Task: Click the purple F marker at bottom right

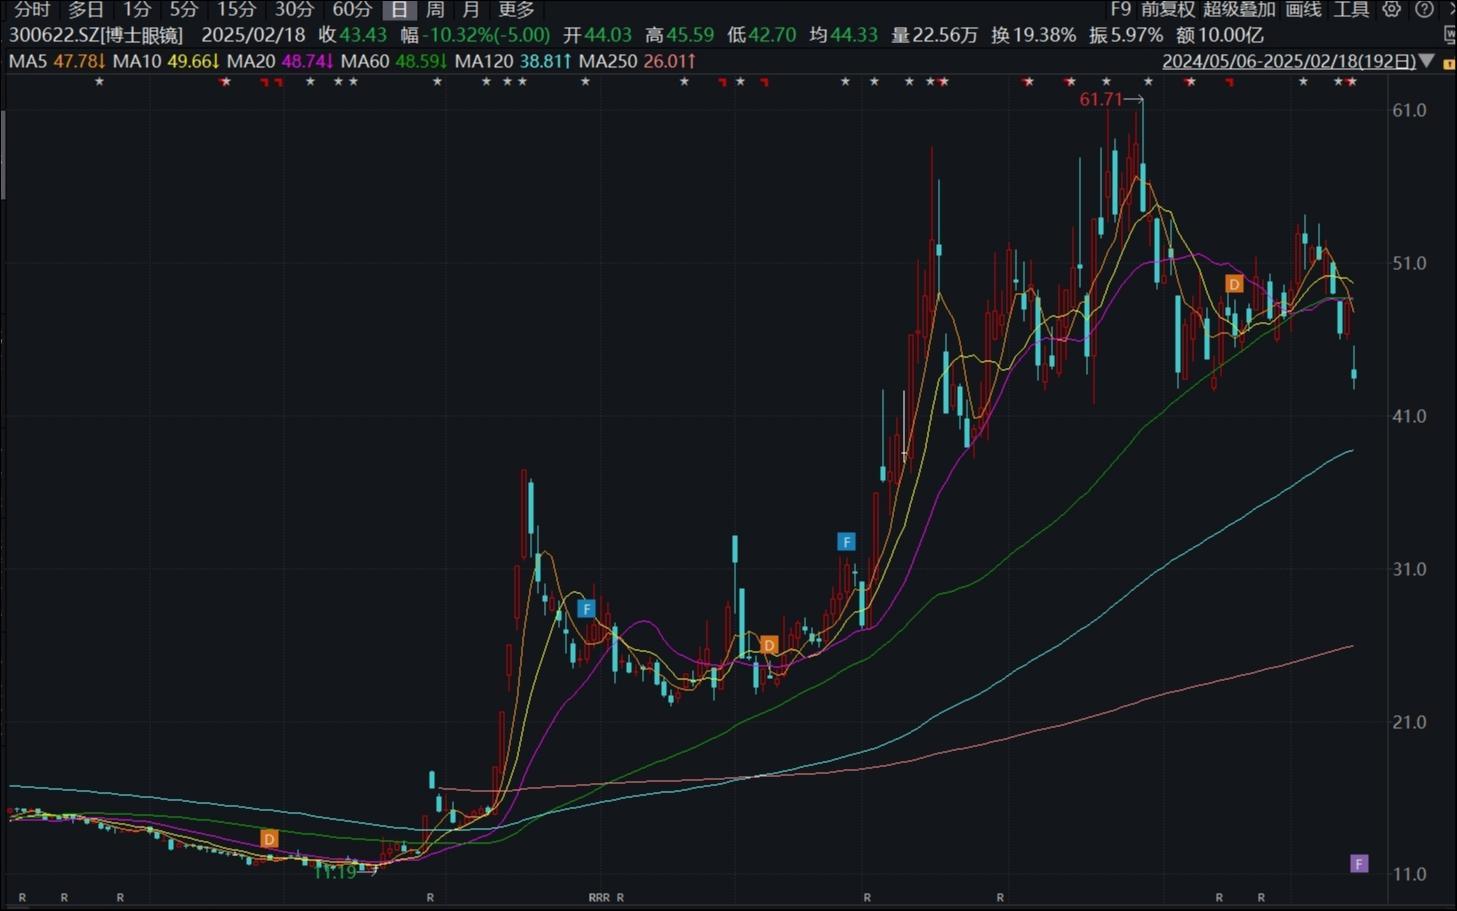Action: coord(1359,863)
